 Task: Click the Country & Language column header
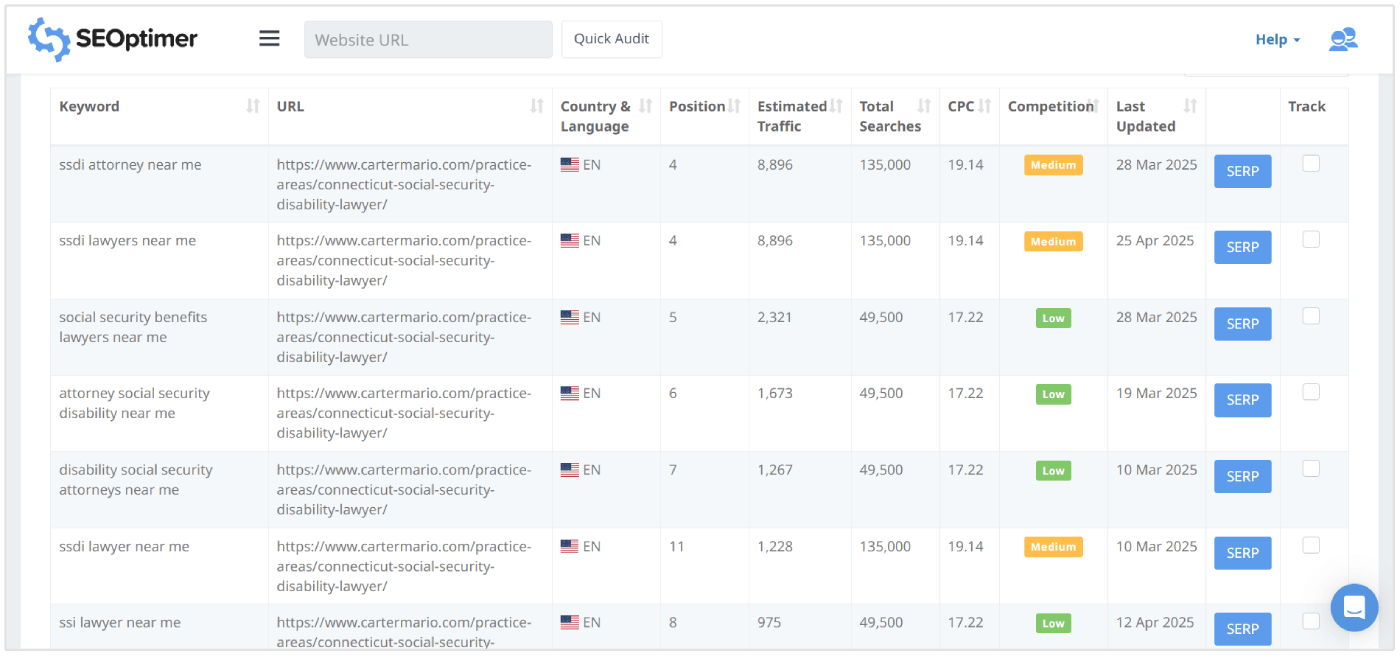tap(596, 116)
